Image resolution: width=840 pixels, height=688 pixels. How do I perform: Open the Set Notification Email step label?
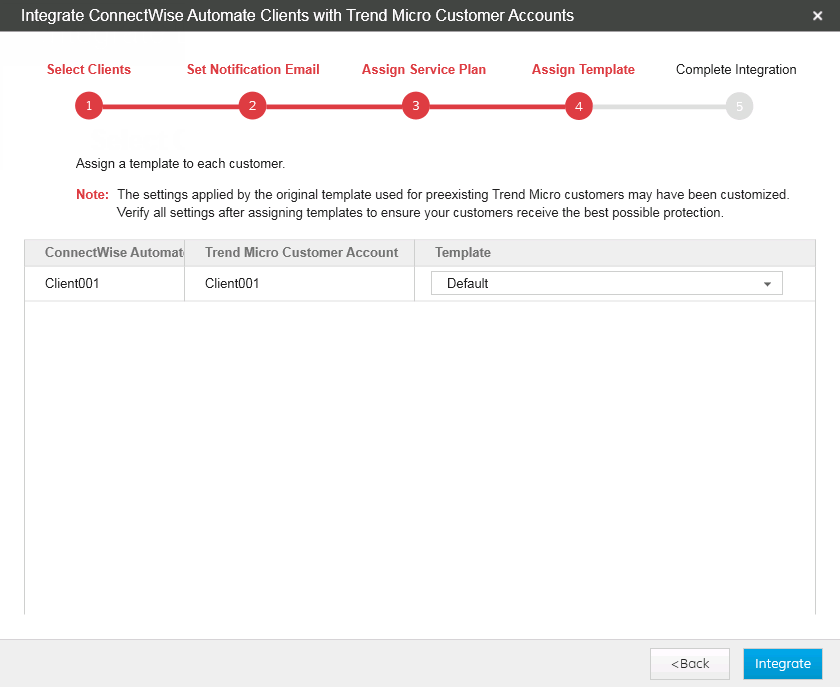coord(253,70)
